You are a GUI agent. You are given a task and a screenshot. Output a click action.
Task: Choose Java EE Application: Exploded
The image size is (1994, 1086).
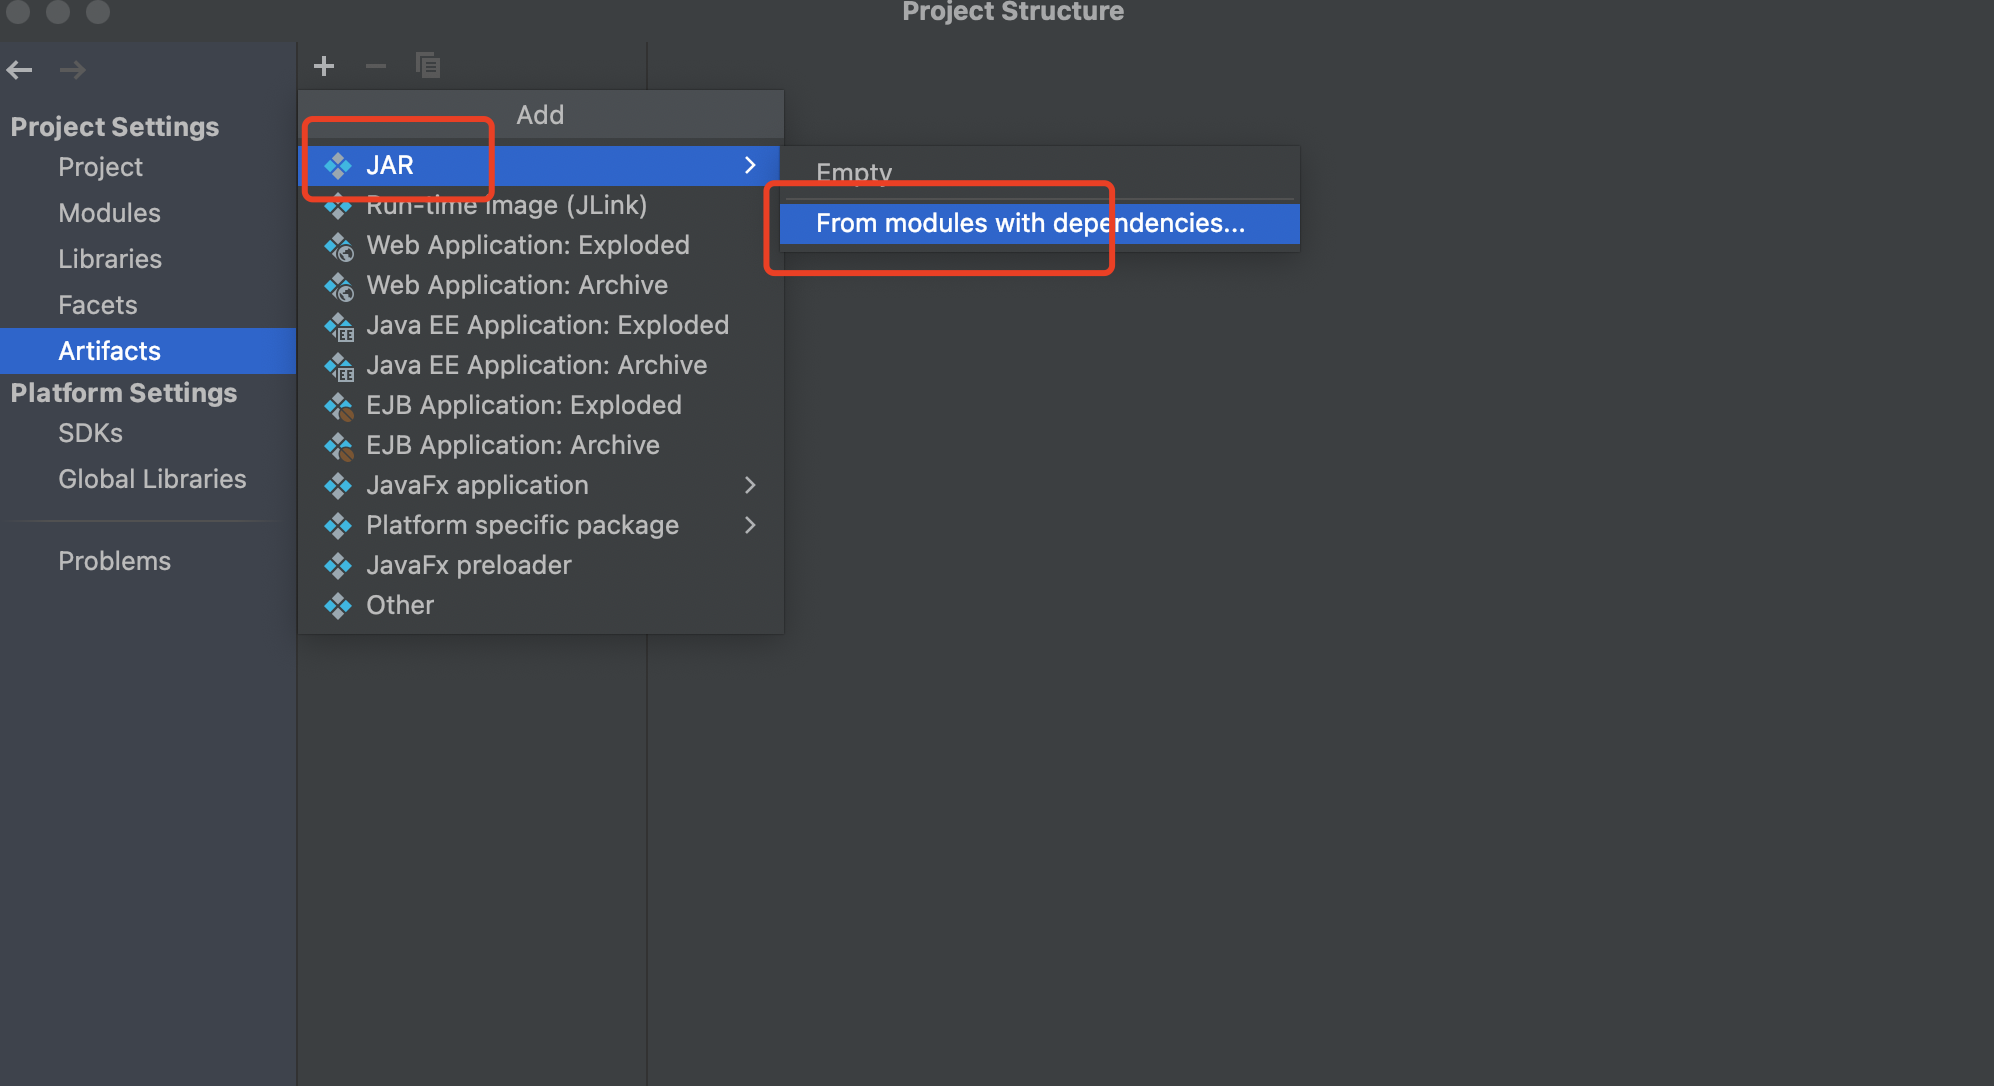(x=541, y=325)
